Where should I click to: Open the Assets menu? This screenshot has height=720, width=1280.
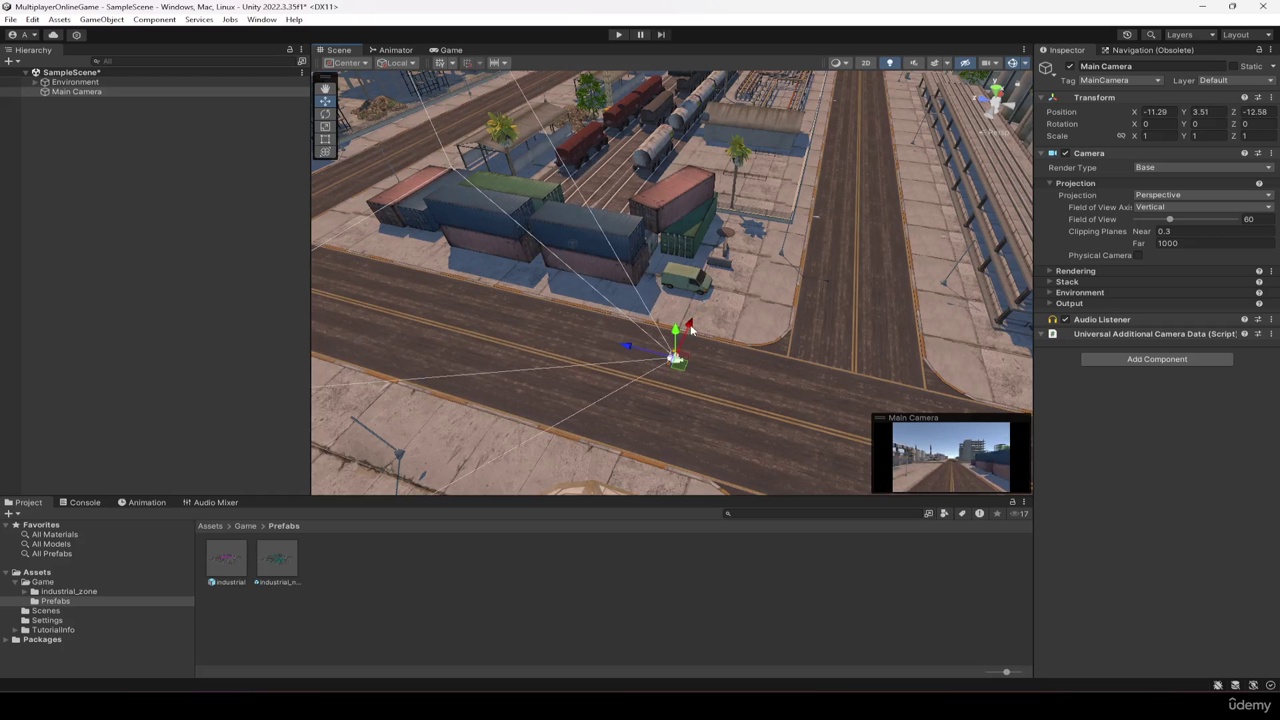point(59,20)
